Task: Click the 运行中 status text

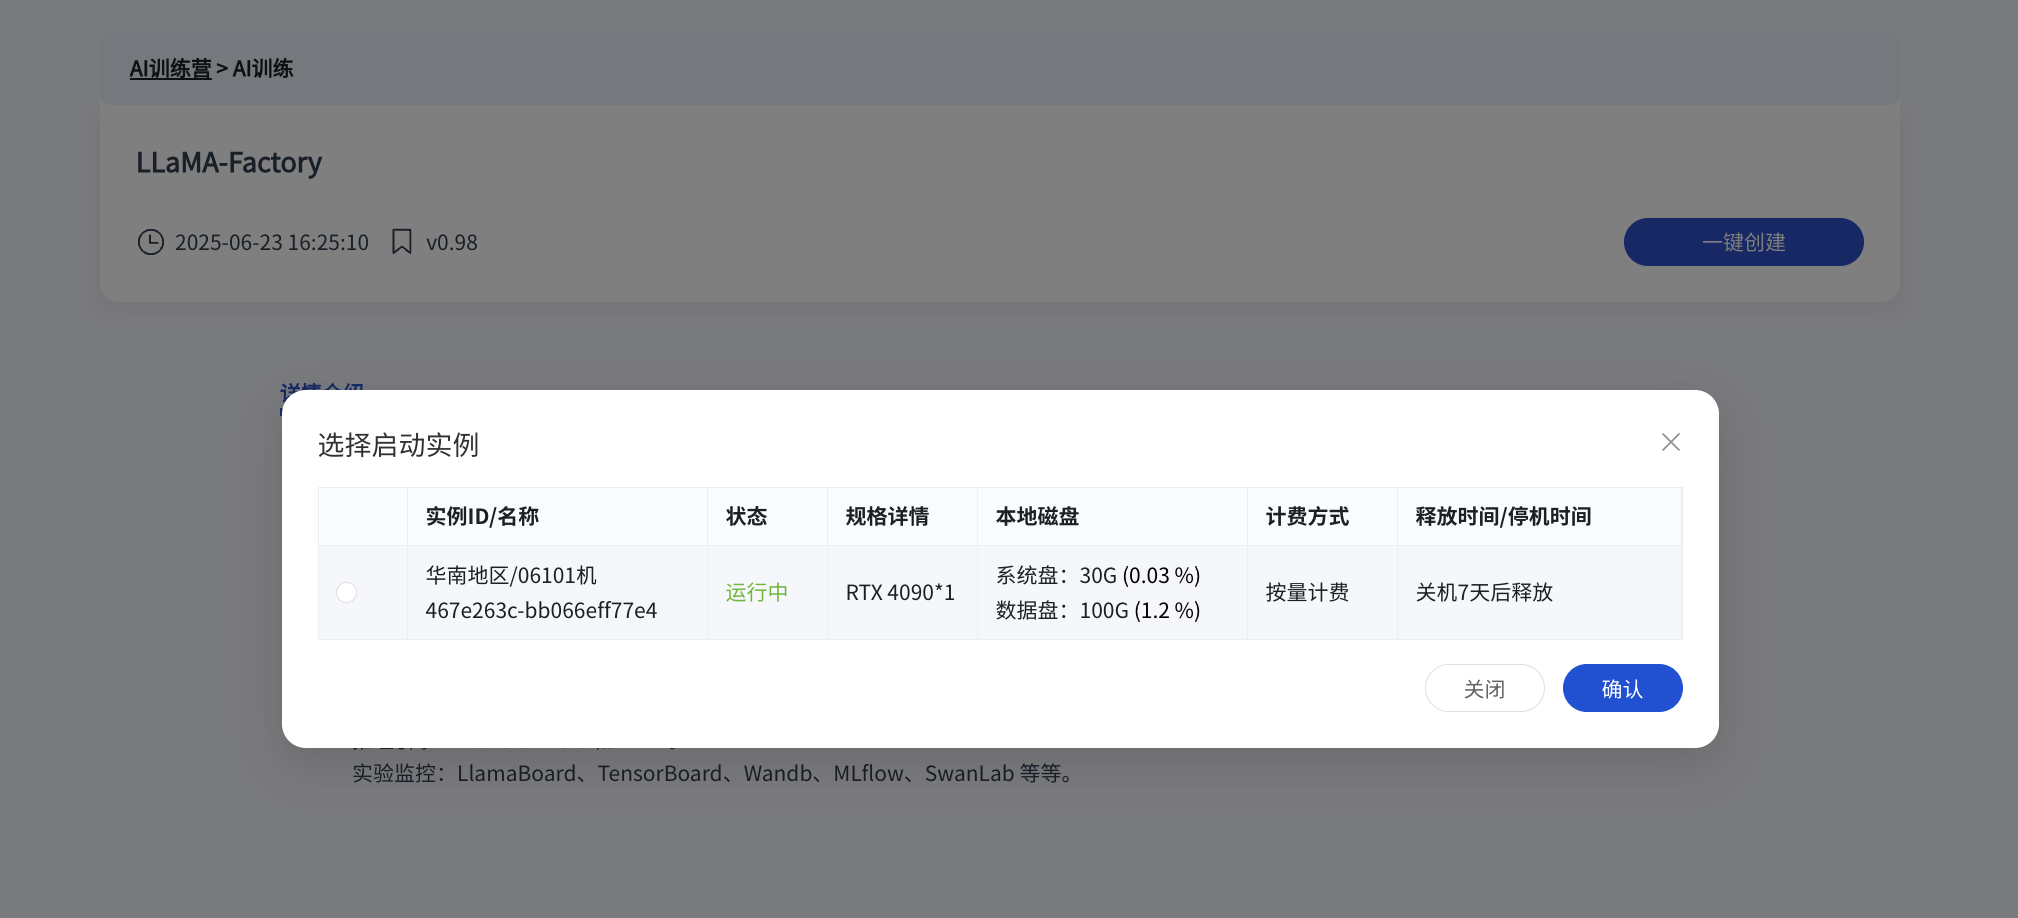Action: (756, 592)
